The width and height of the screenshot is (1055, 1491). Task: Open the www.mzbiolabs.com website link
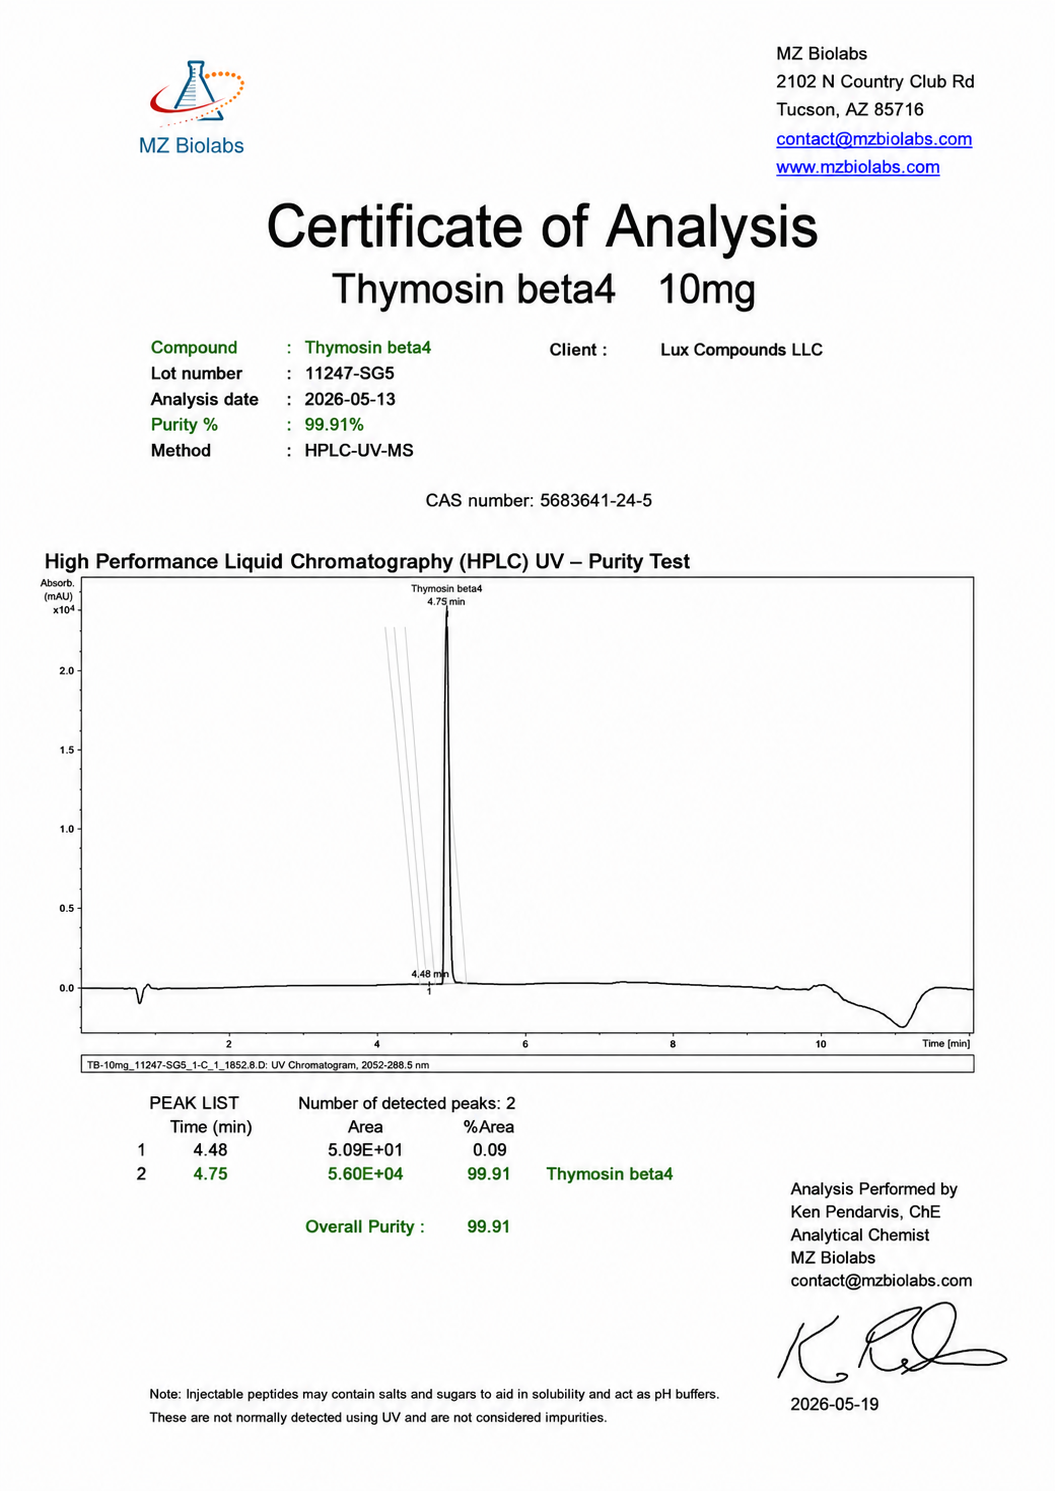(858, 167)
